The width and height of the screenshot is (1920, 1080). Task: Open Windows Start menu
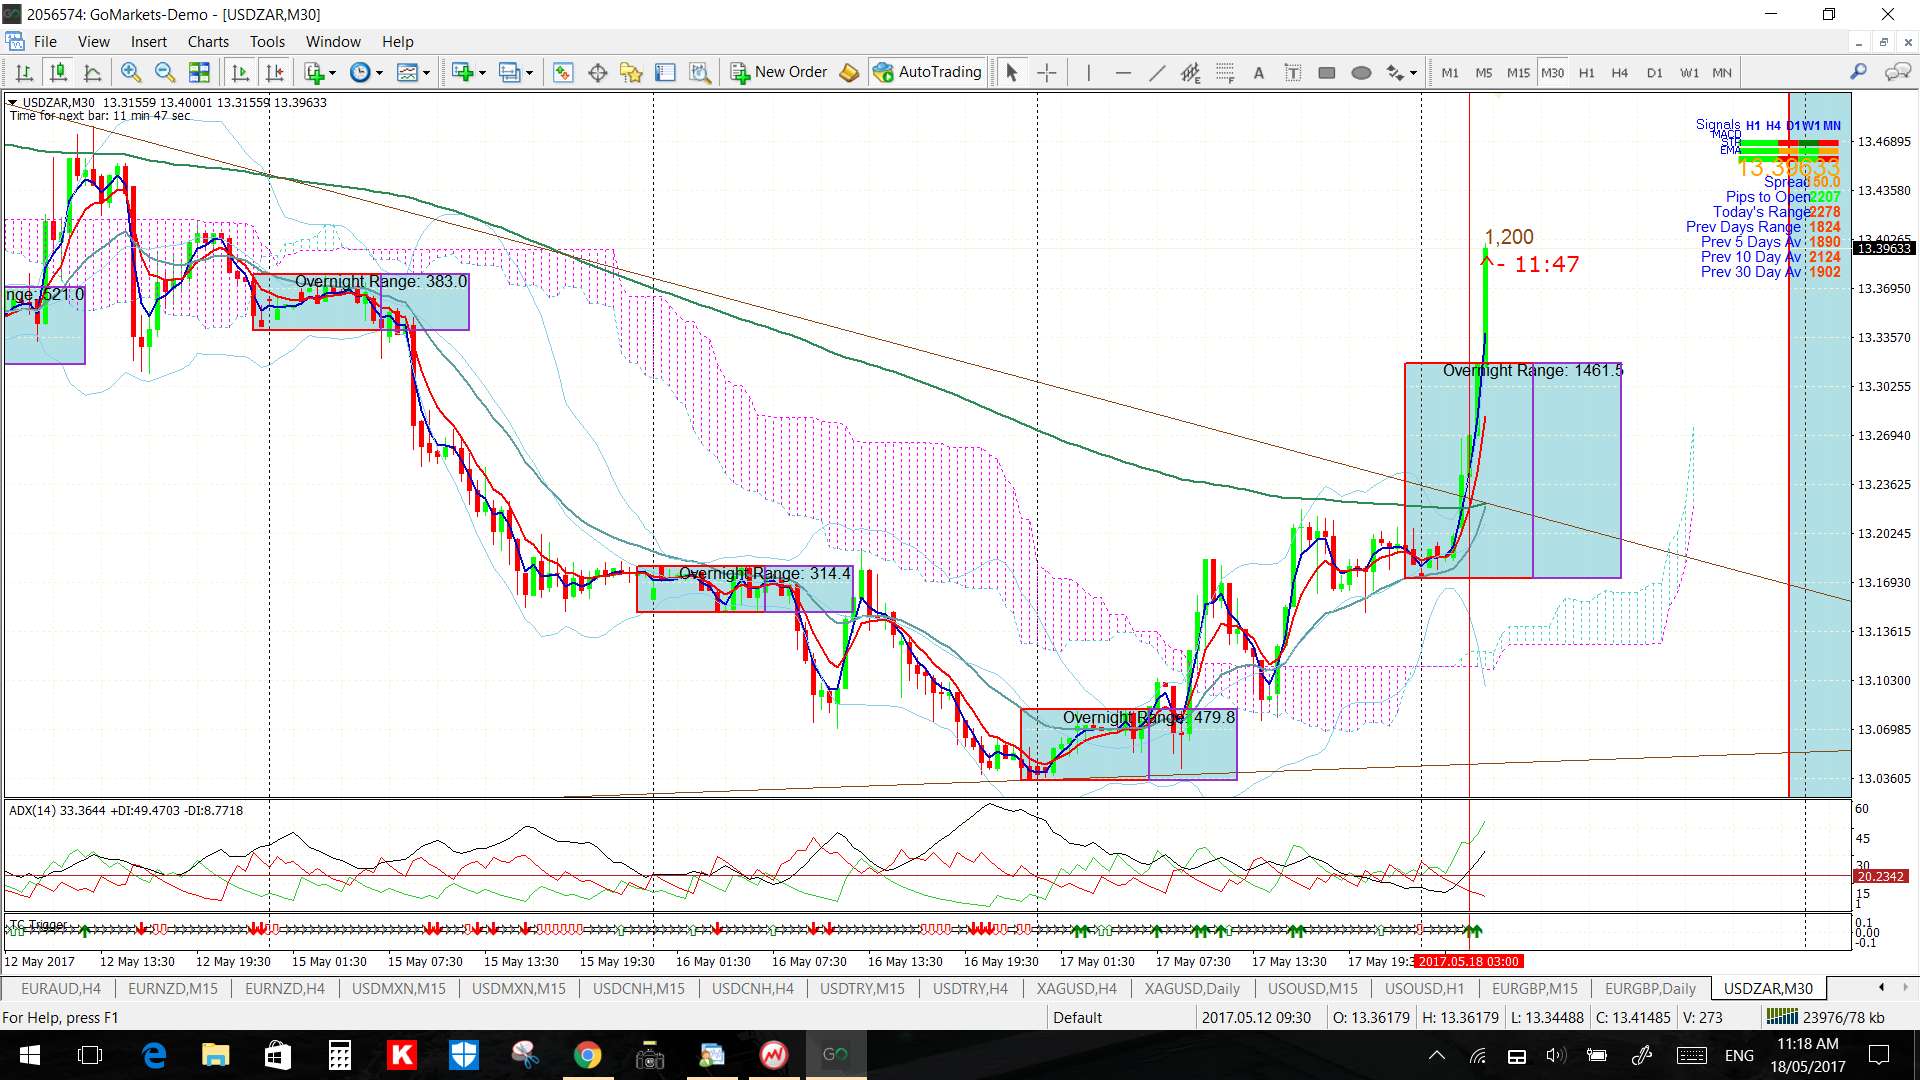(29, 1055)
